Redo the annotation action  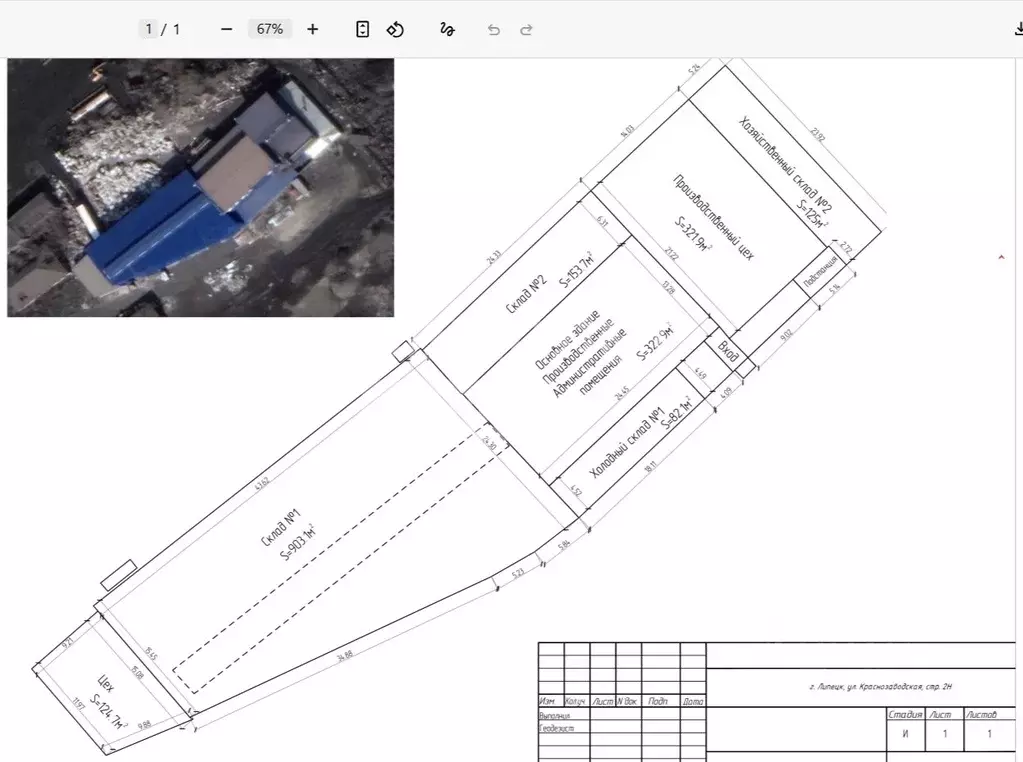pyautogui.click(x=527, y=30)
